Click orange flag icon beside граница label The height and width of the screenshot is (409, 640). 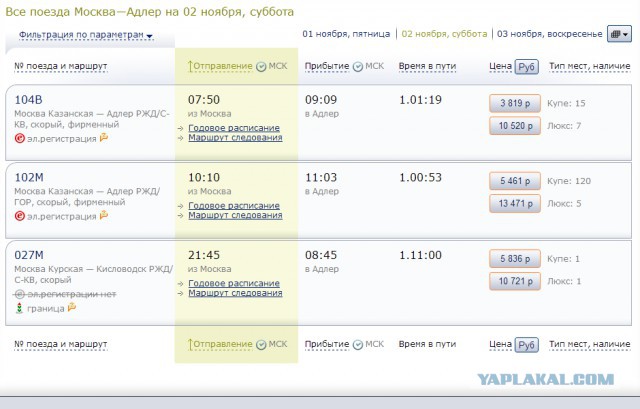tap(72, 307)
